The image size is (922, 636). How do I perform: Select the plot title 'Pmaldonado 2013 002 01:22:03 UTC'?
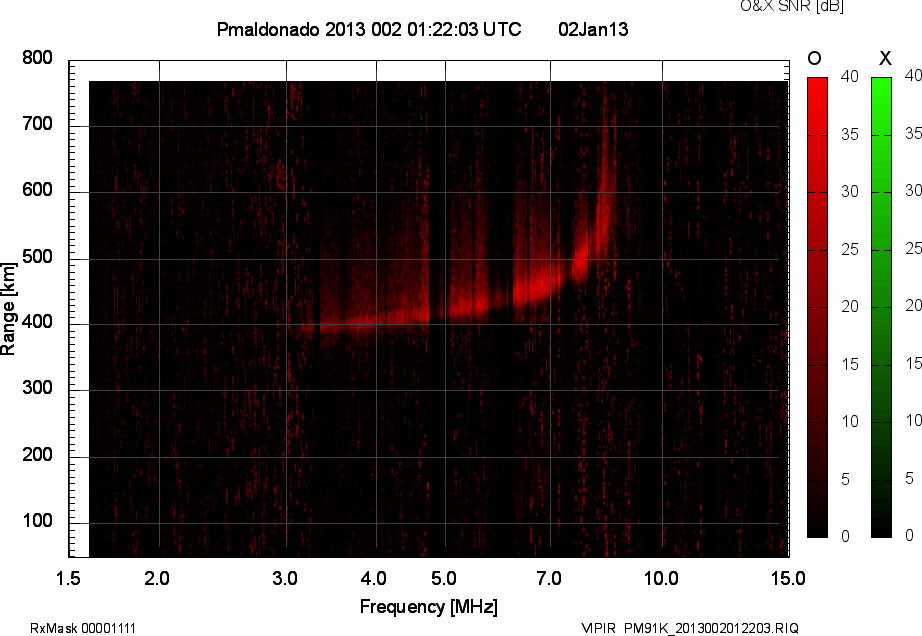pyautogui.click(x=368, y=30)
